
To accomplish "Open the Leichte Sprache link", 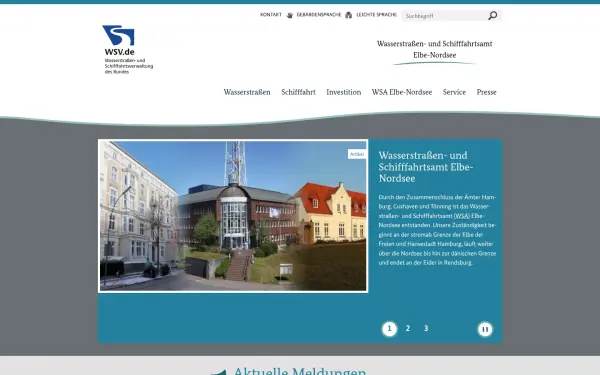I will tap(377, 15).
